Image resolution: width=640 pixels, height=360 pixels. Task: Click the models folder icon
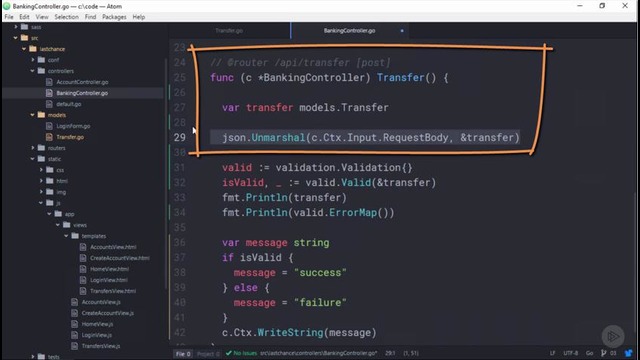click(x=41, y=115)
